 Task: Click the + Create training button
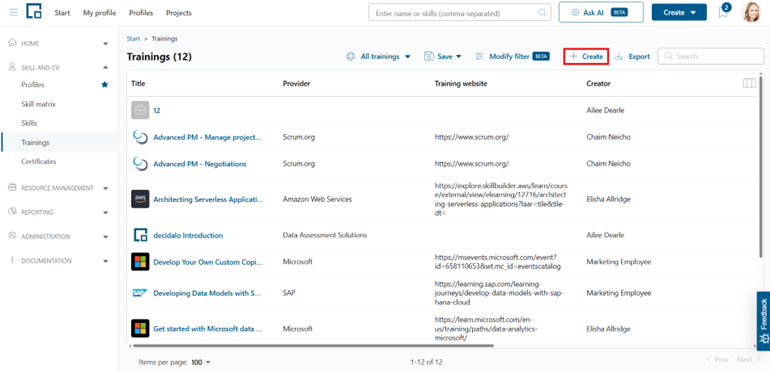(x=586, y=56)
